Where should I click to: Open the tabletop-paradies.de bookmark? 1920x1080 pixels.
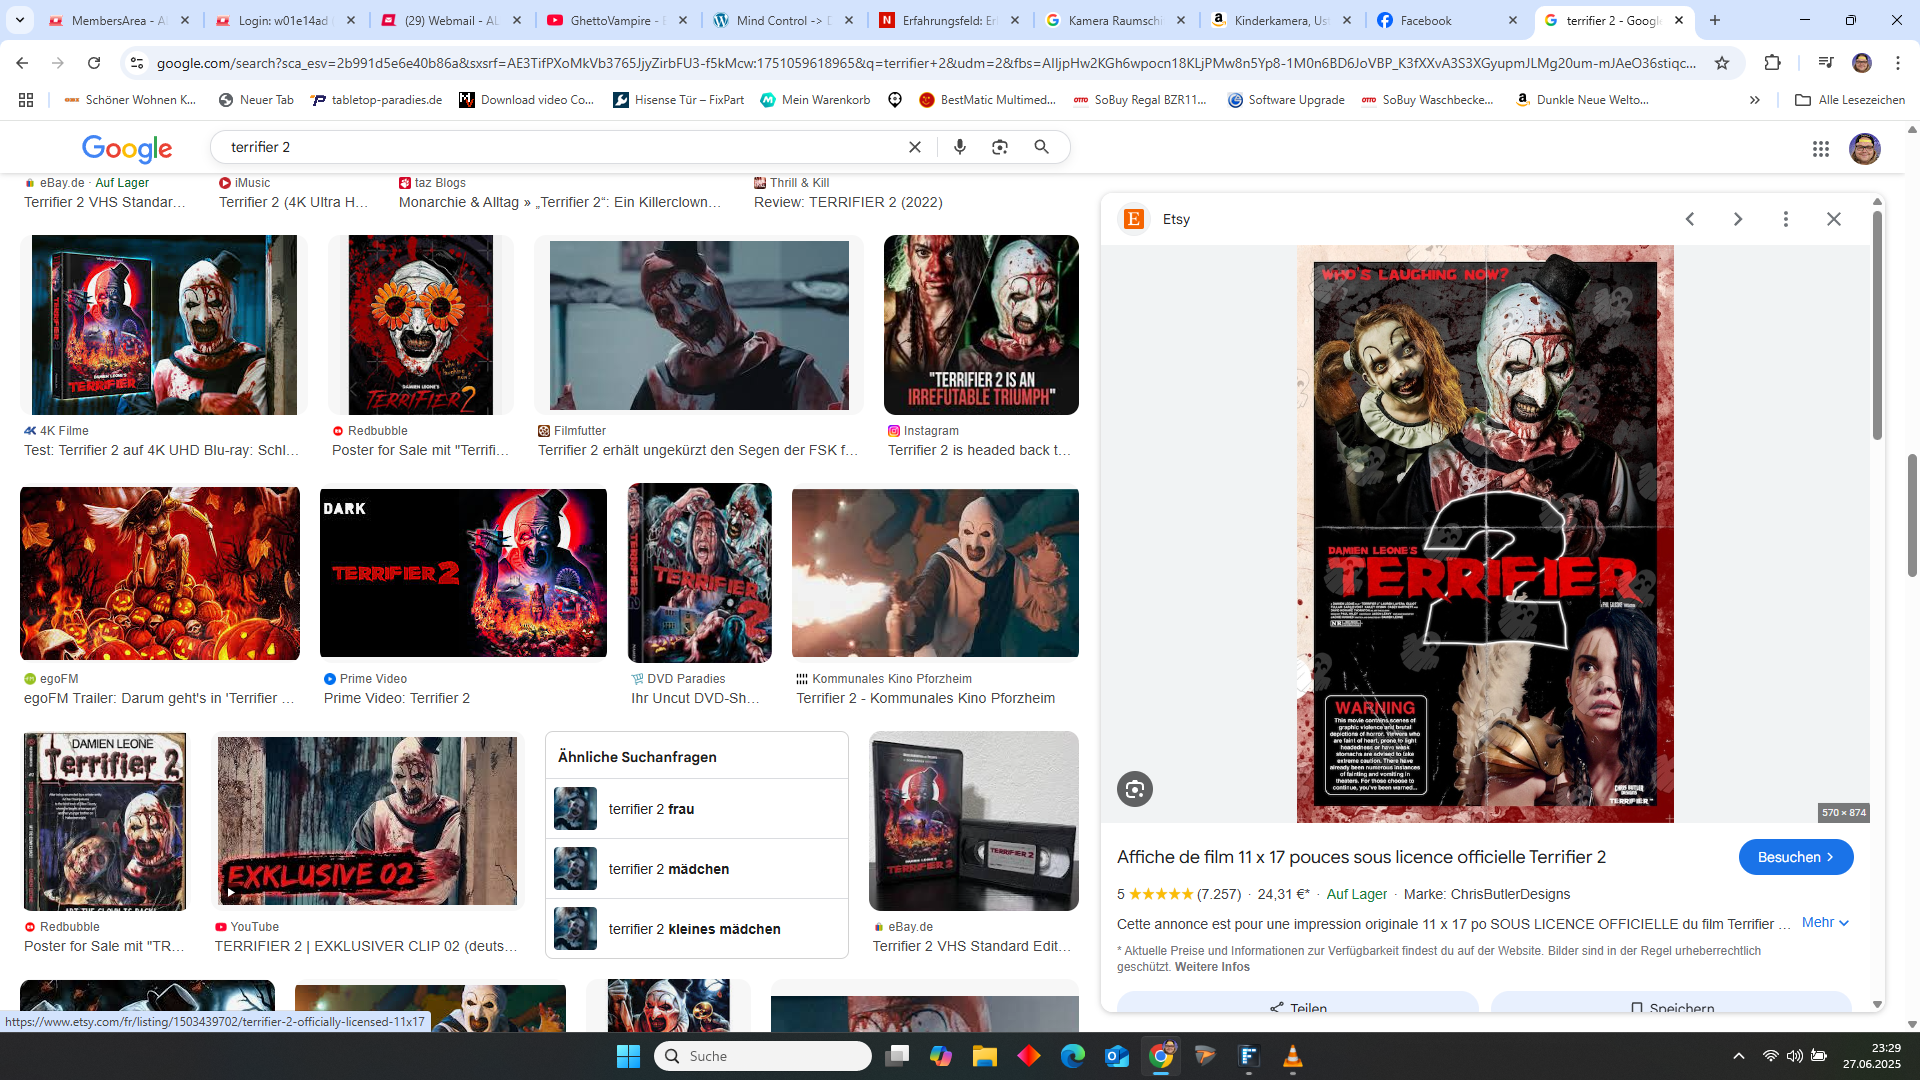[x=376, y=100]
